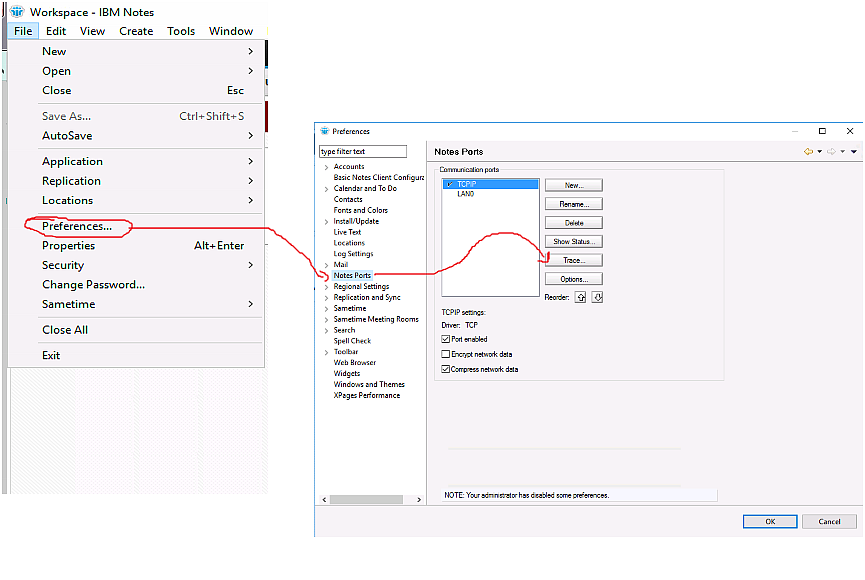Click the tree scrollbar left arrow
Image resolution: width=865 pixels, height=580 pixels.
(x=324, y=499)
